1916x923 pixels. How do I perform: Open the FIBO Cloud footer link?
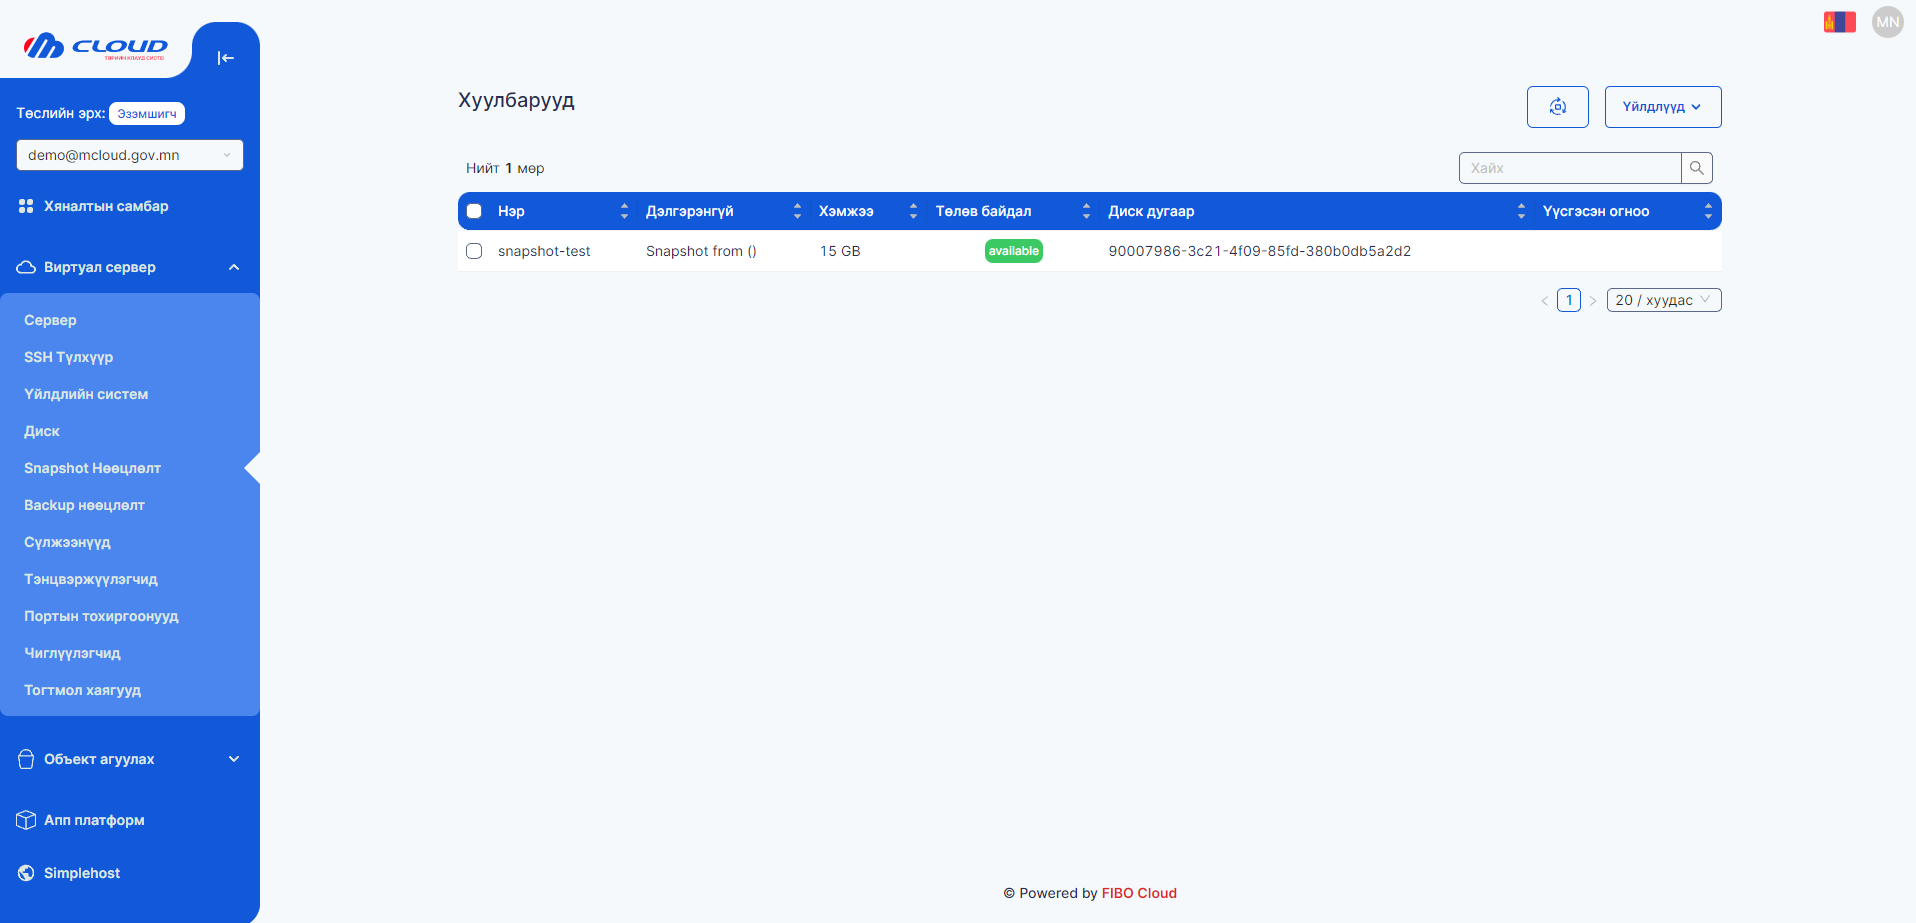click(1138, 893)
